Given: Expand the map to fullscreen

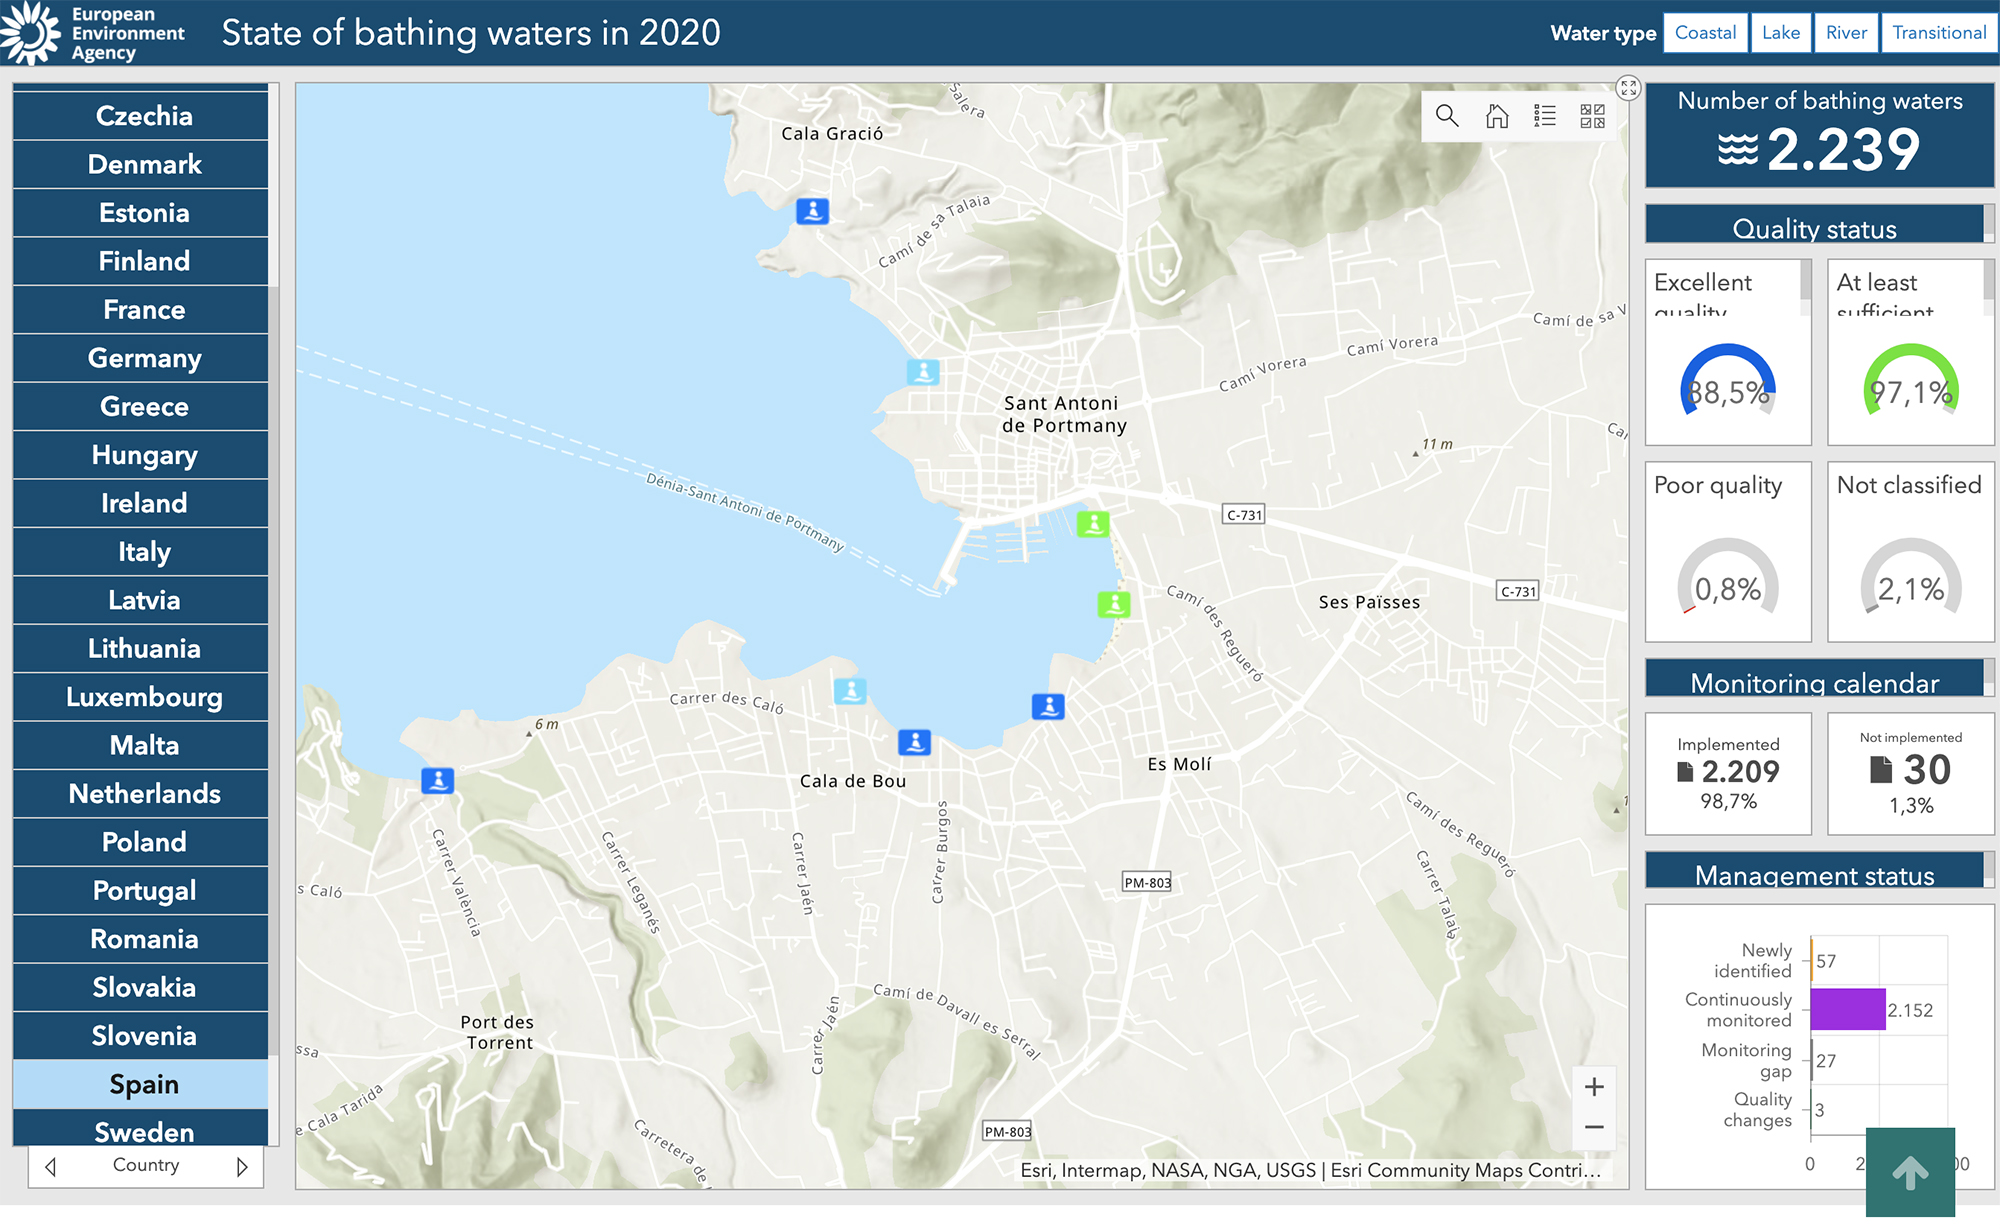Looking at the screenshot, I should [x=1628, y=88].
